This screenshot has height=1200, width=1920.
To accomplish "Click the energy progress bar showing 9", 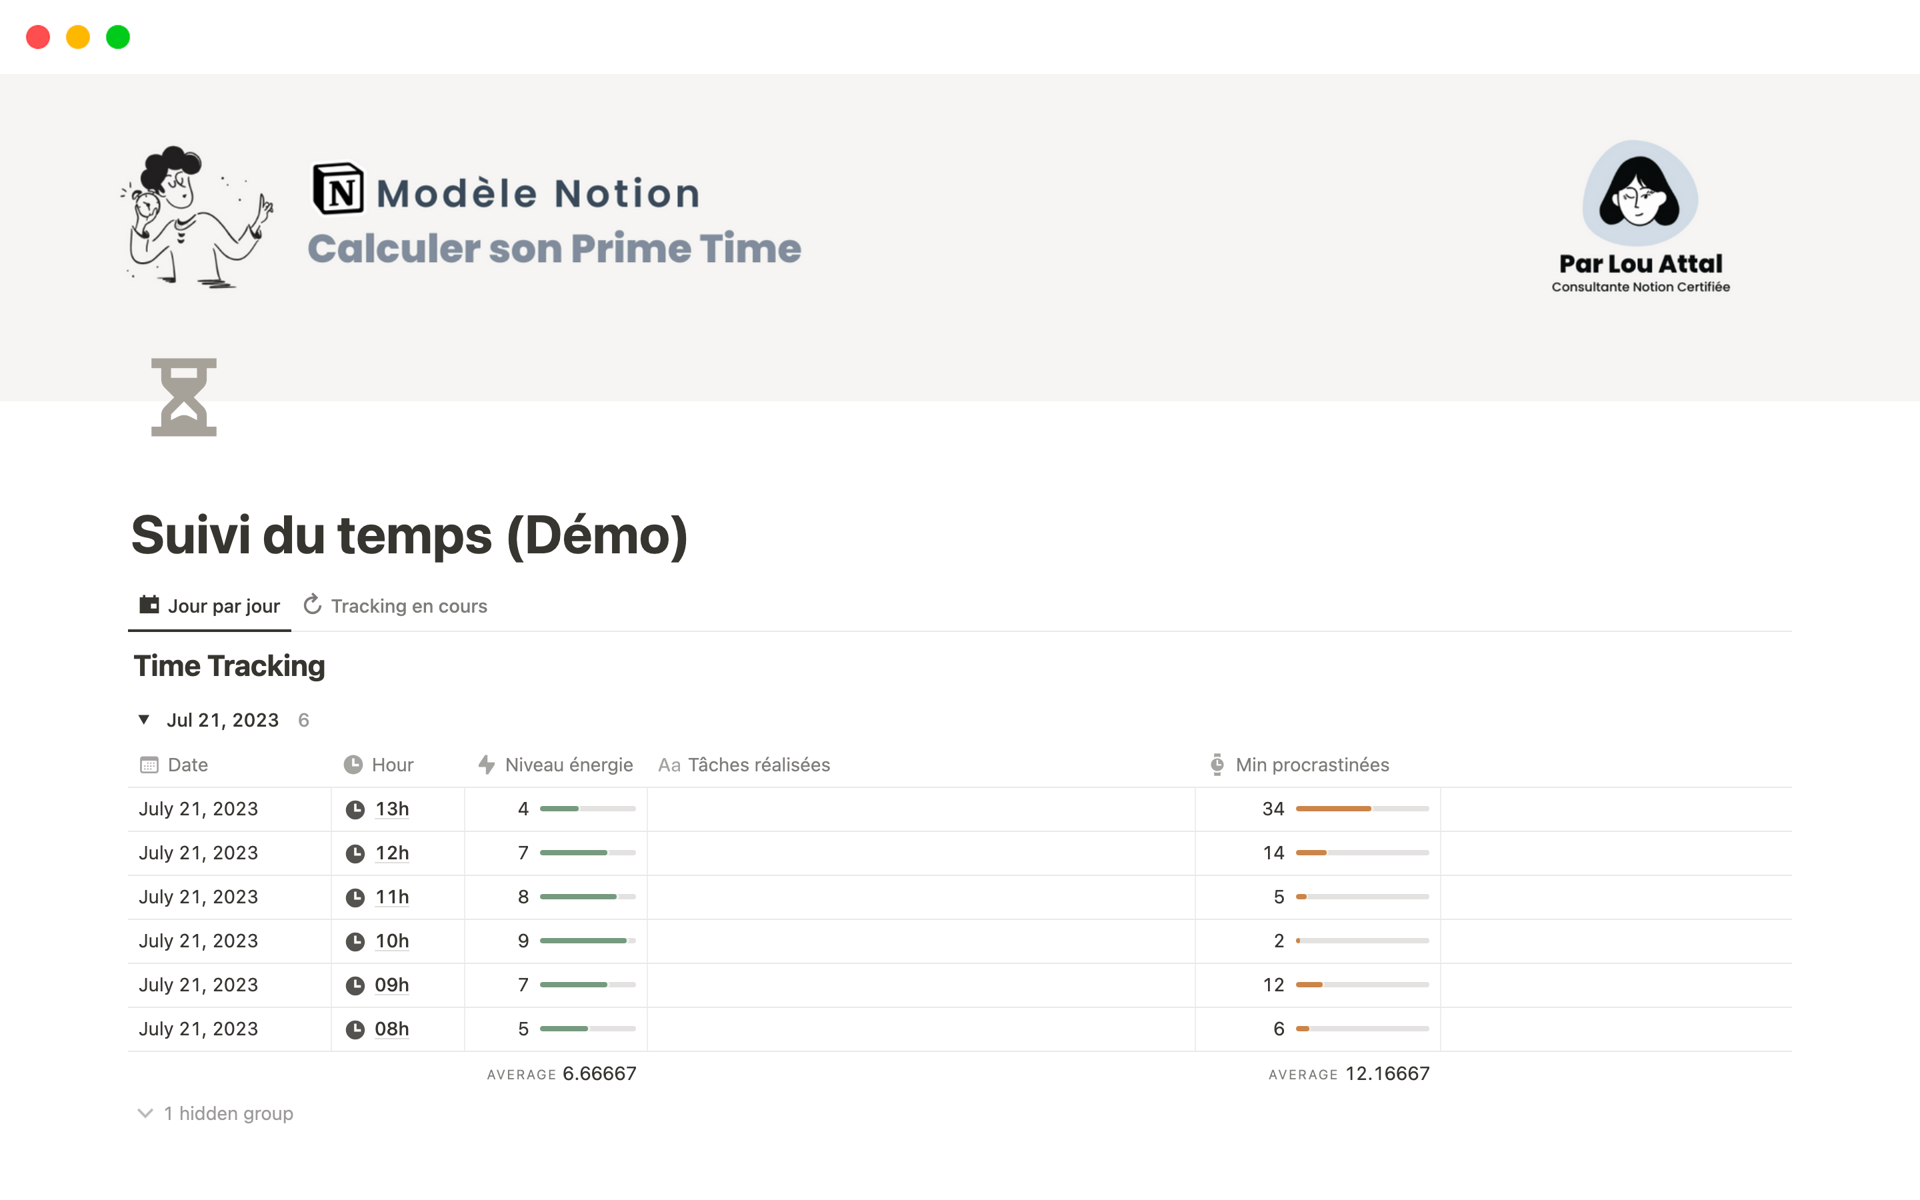I will click(587, 941).
